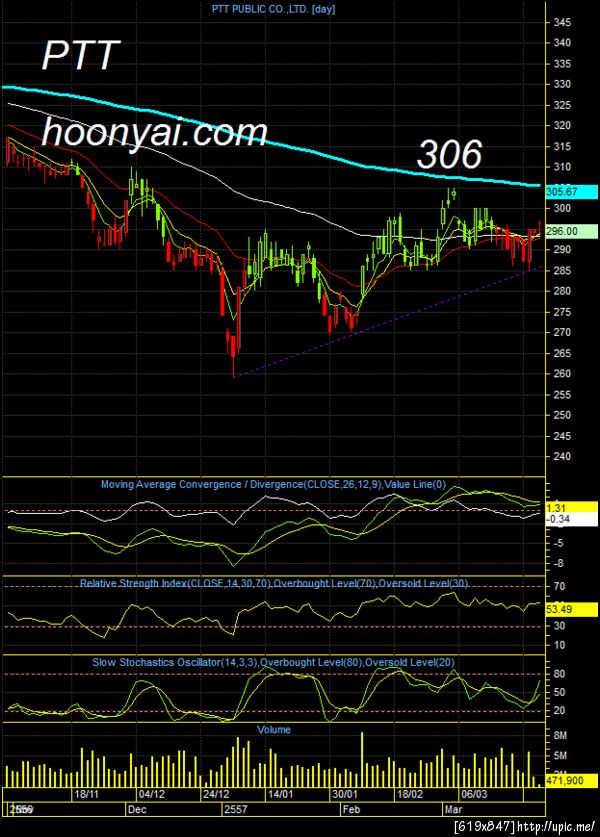Click the Stochastics 50 axis label
600x837 pixels.
(559, 693)
